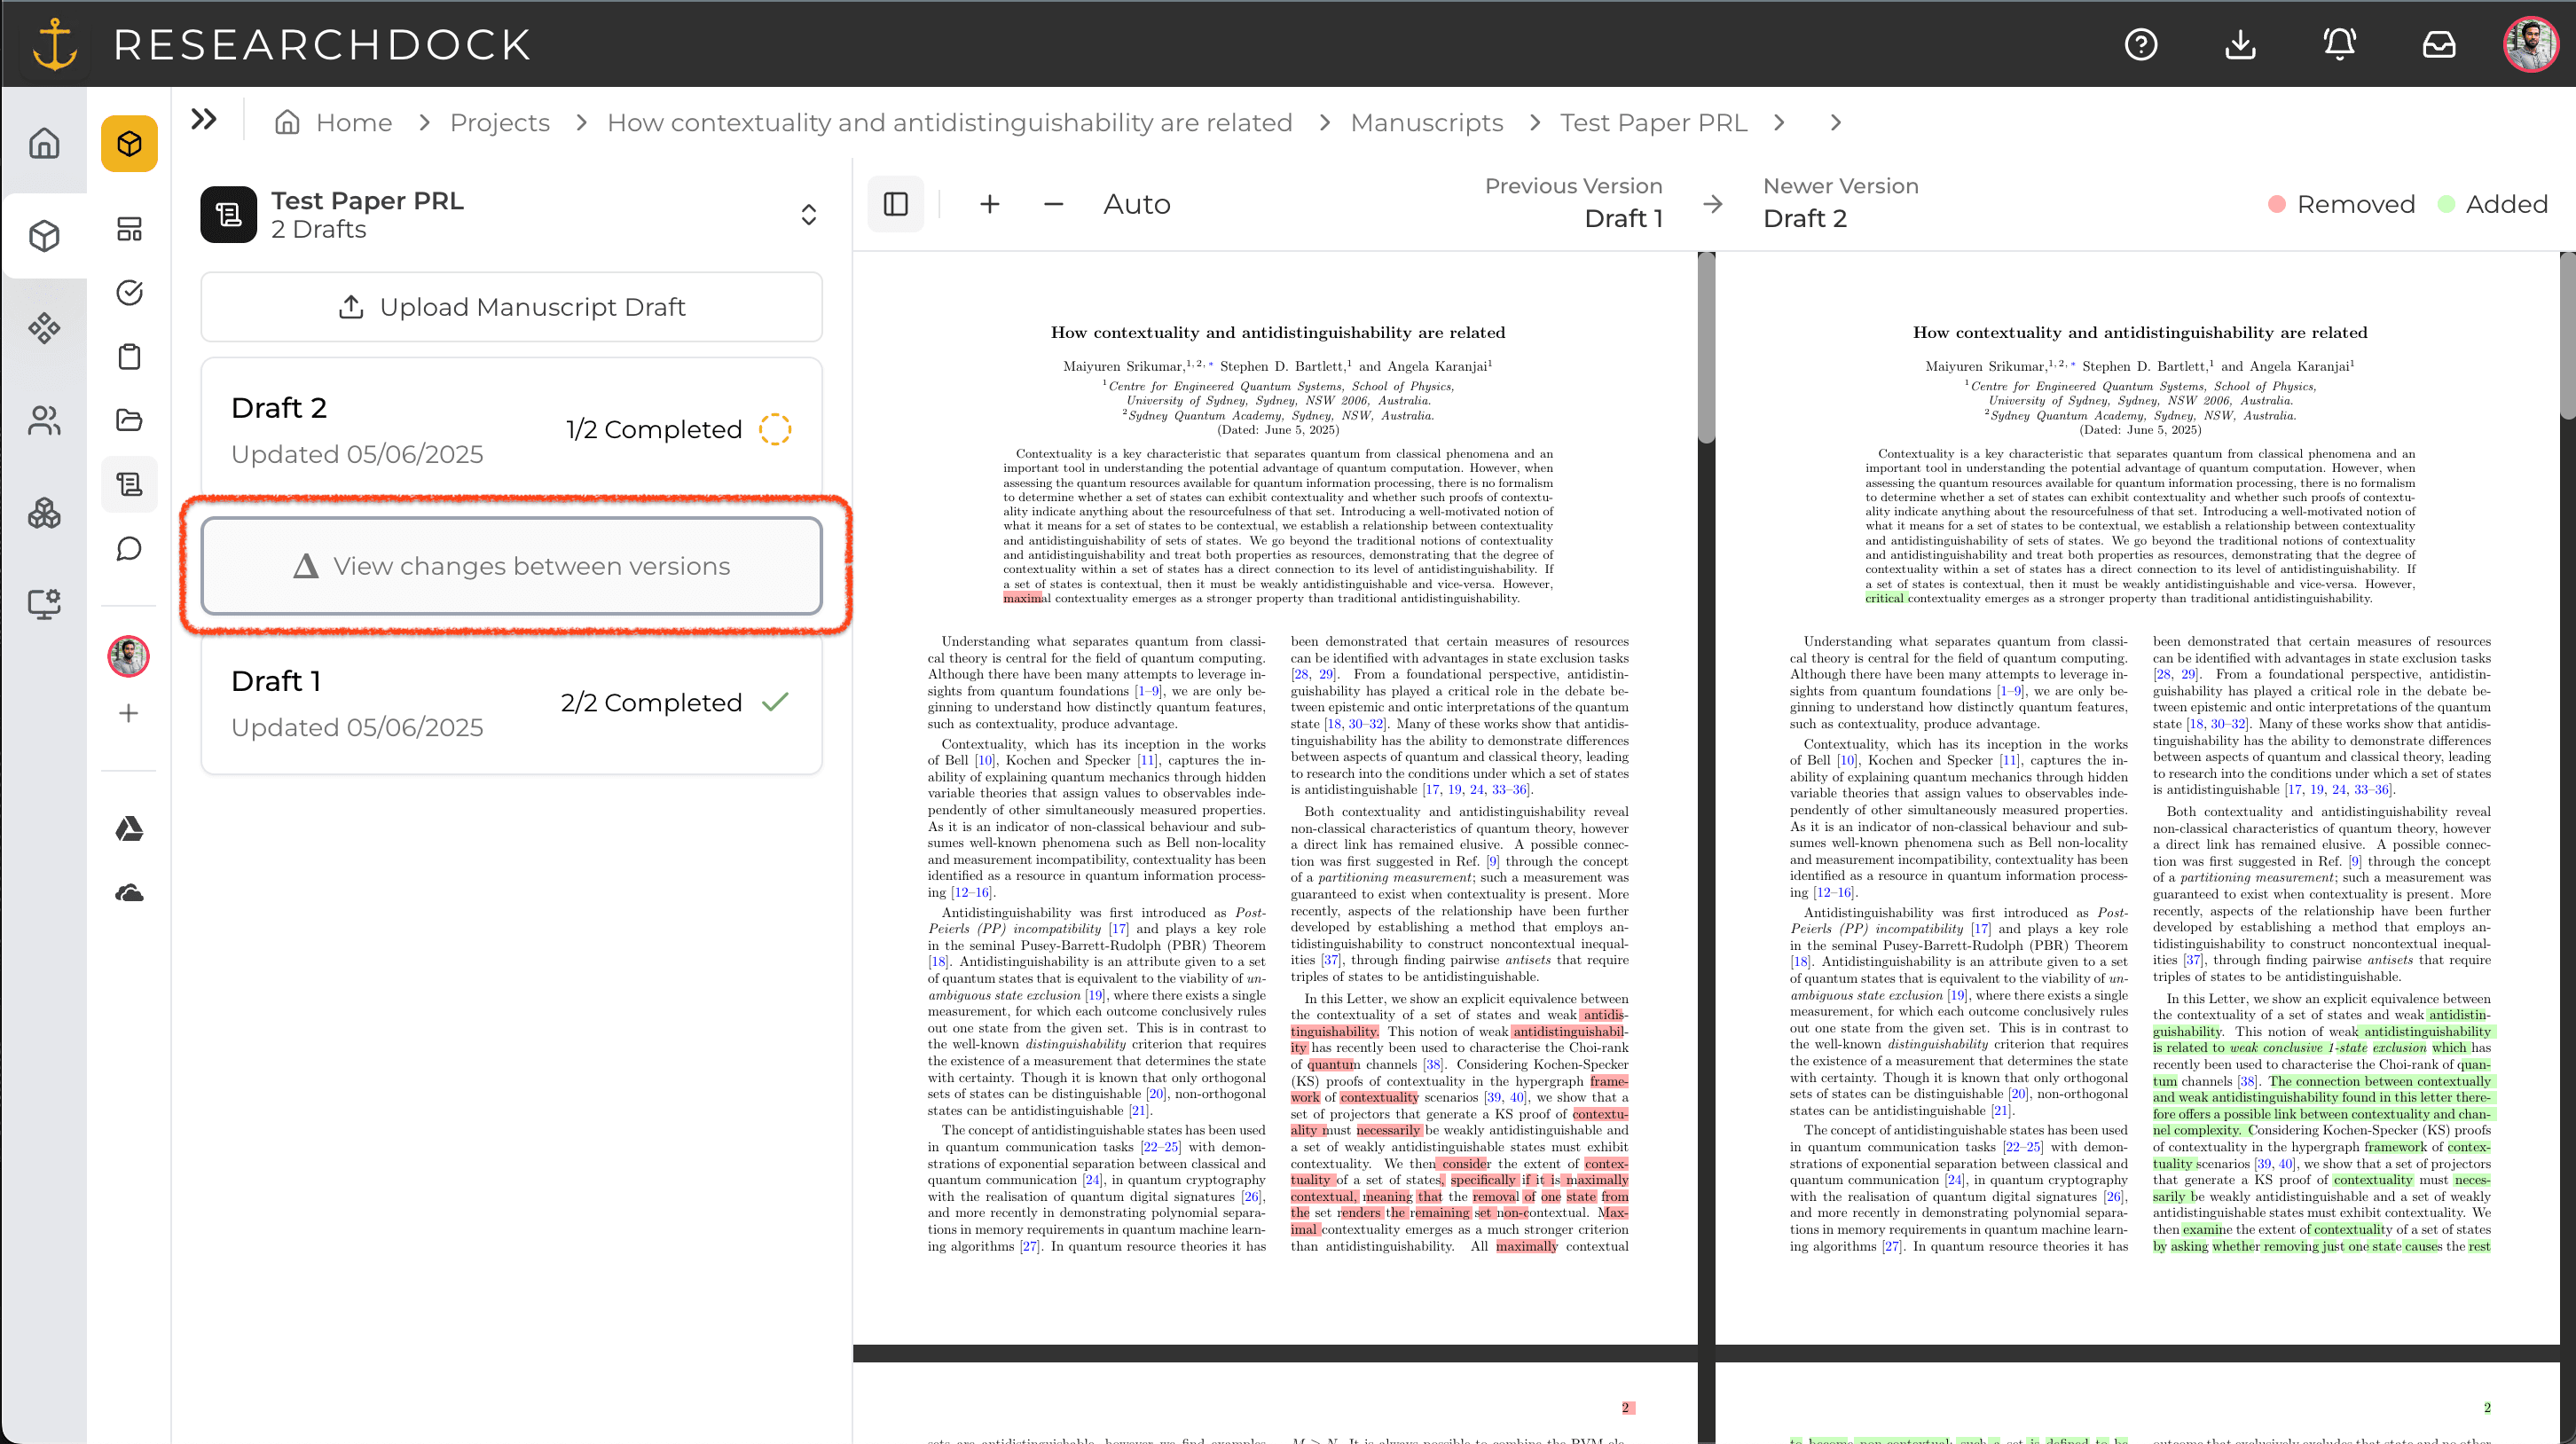The image size is (2576, 1444).
Task: Toggle the Added green legend dot
Action: pyautogui.click(x=2446, y=204)
